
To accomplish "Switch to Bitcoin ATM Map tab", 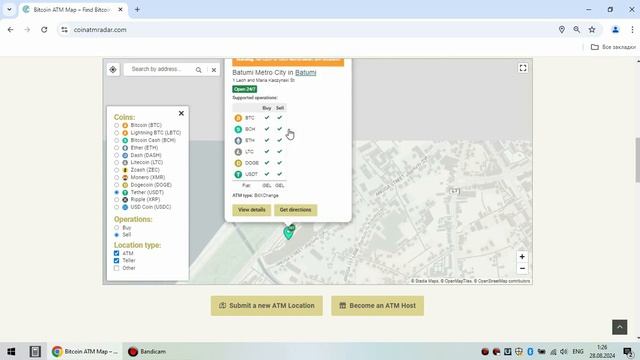I will pos(73,9).
